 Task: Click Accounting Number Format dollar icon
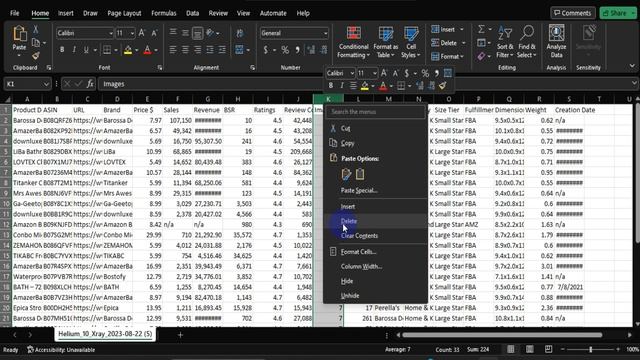266,50
